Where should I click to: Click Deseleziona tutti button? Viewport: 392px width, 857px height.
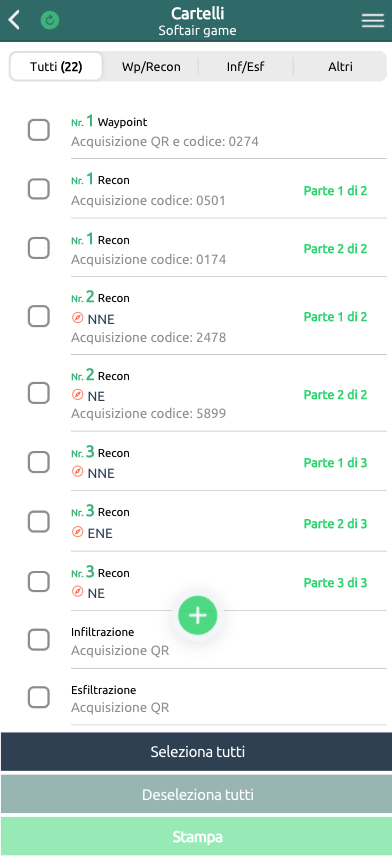(196, 794)
